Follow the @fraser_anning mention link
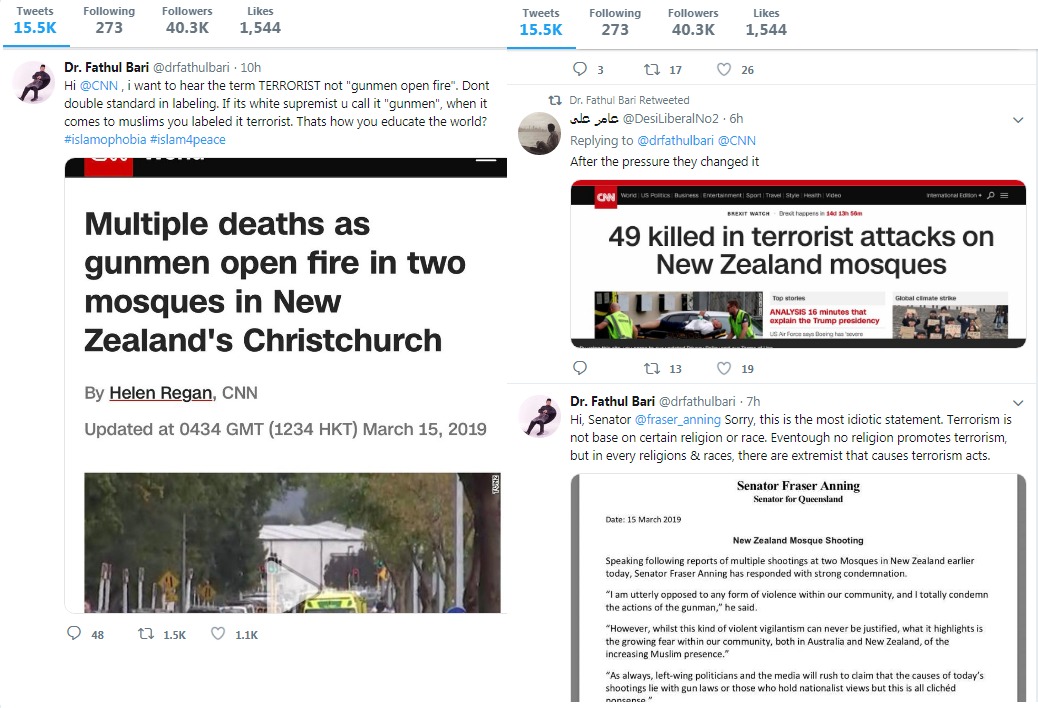 point(678,420)
